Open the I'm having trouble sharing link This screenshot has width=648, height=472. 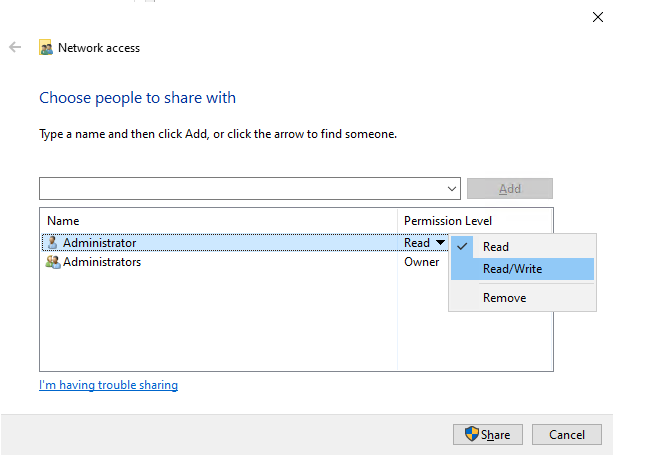tap(108, 385)
